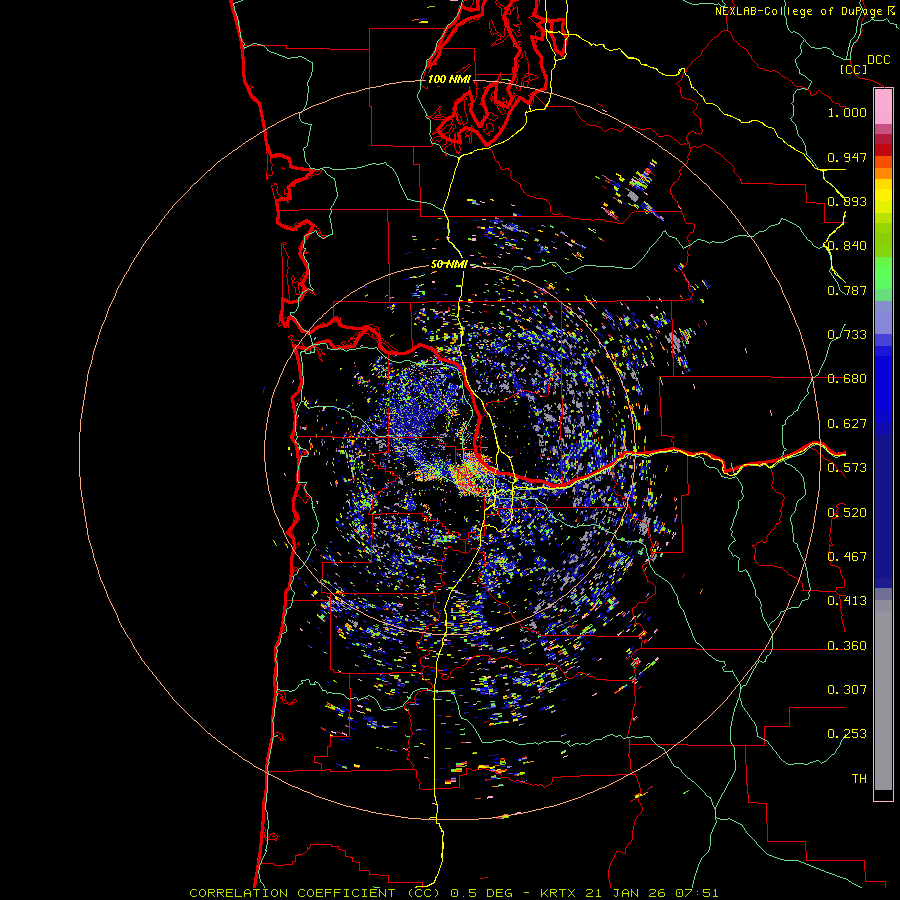900x900 pixels.
Task: Click the 0.307 scale value
Action: [847, 689]
